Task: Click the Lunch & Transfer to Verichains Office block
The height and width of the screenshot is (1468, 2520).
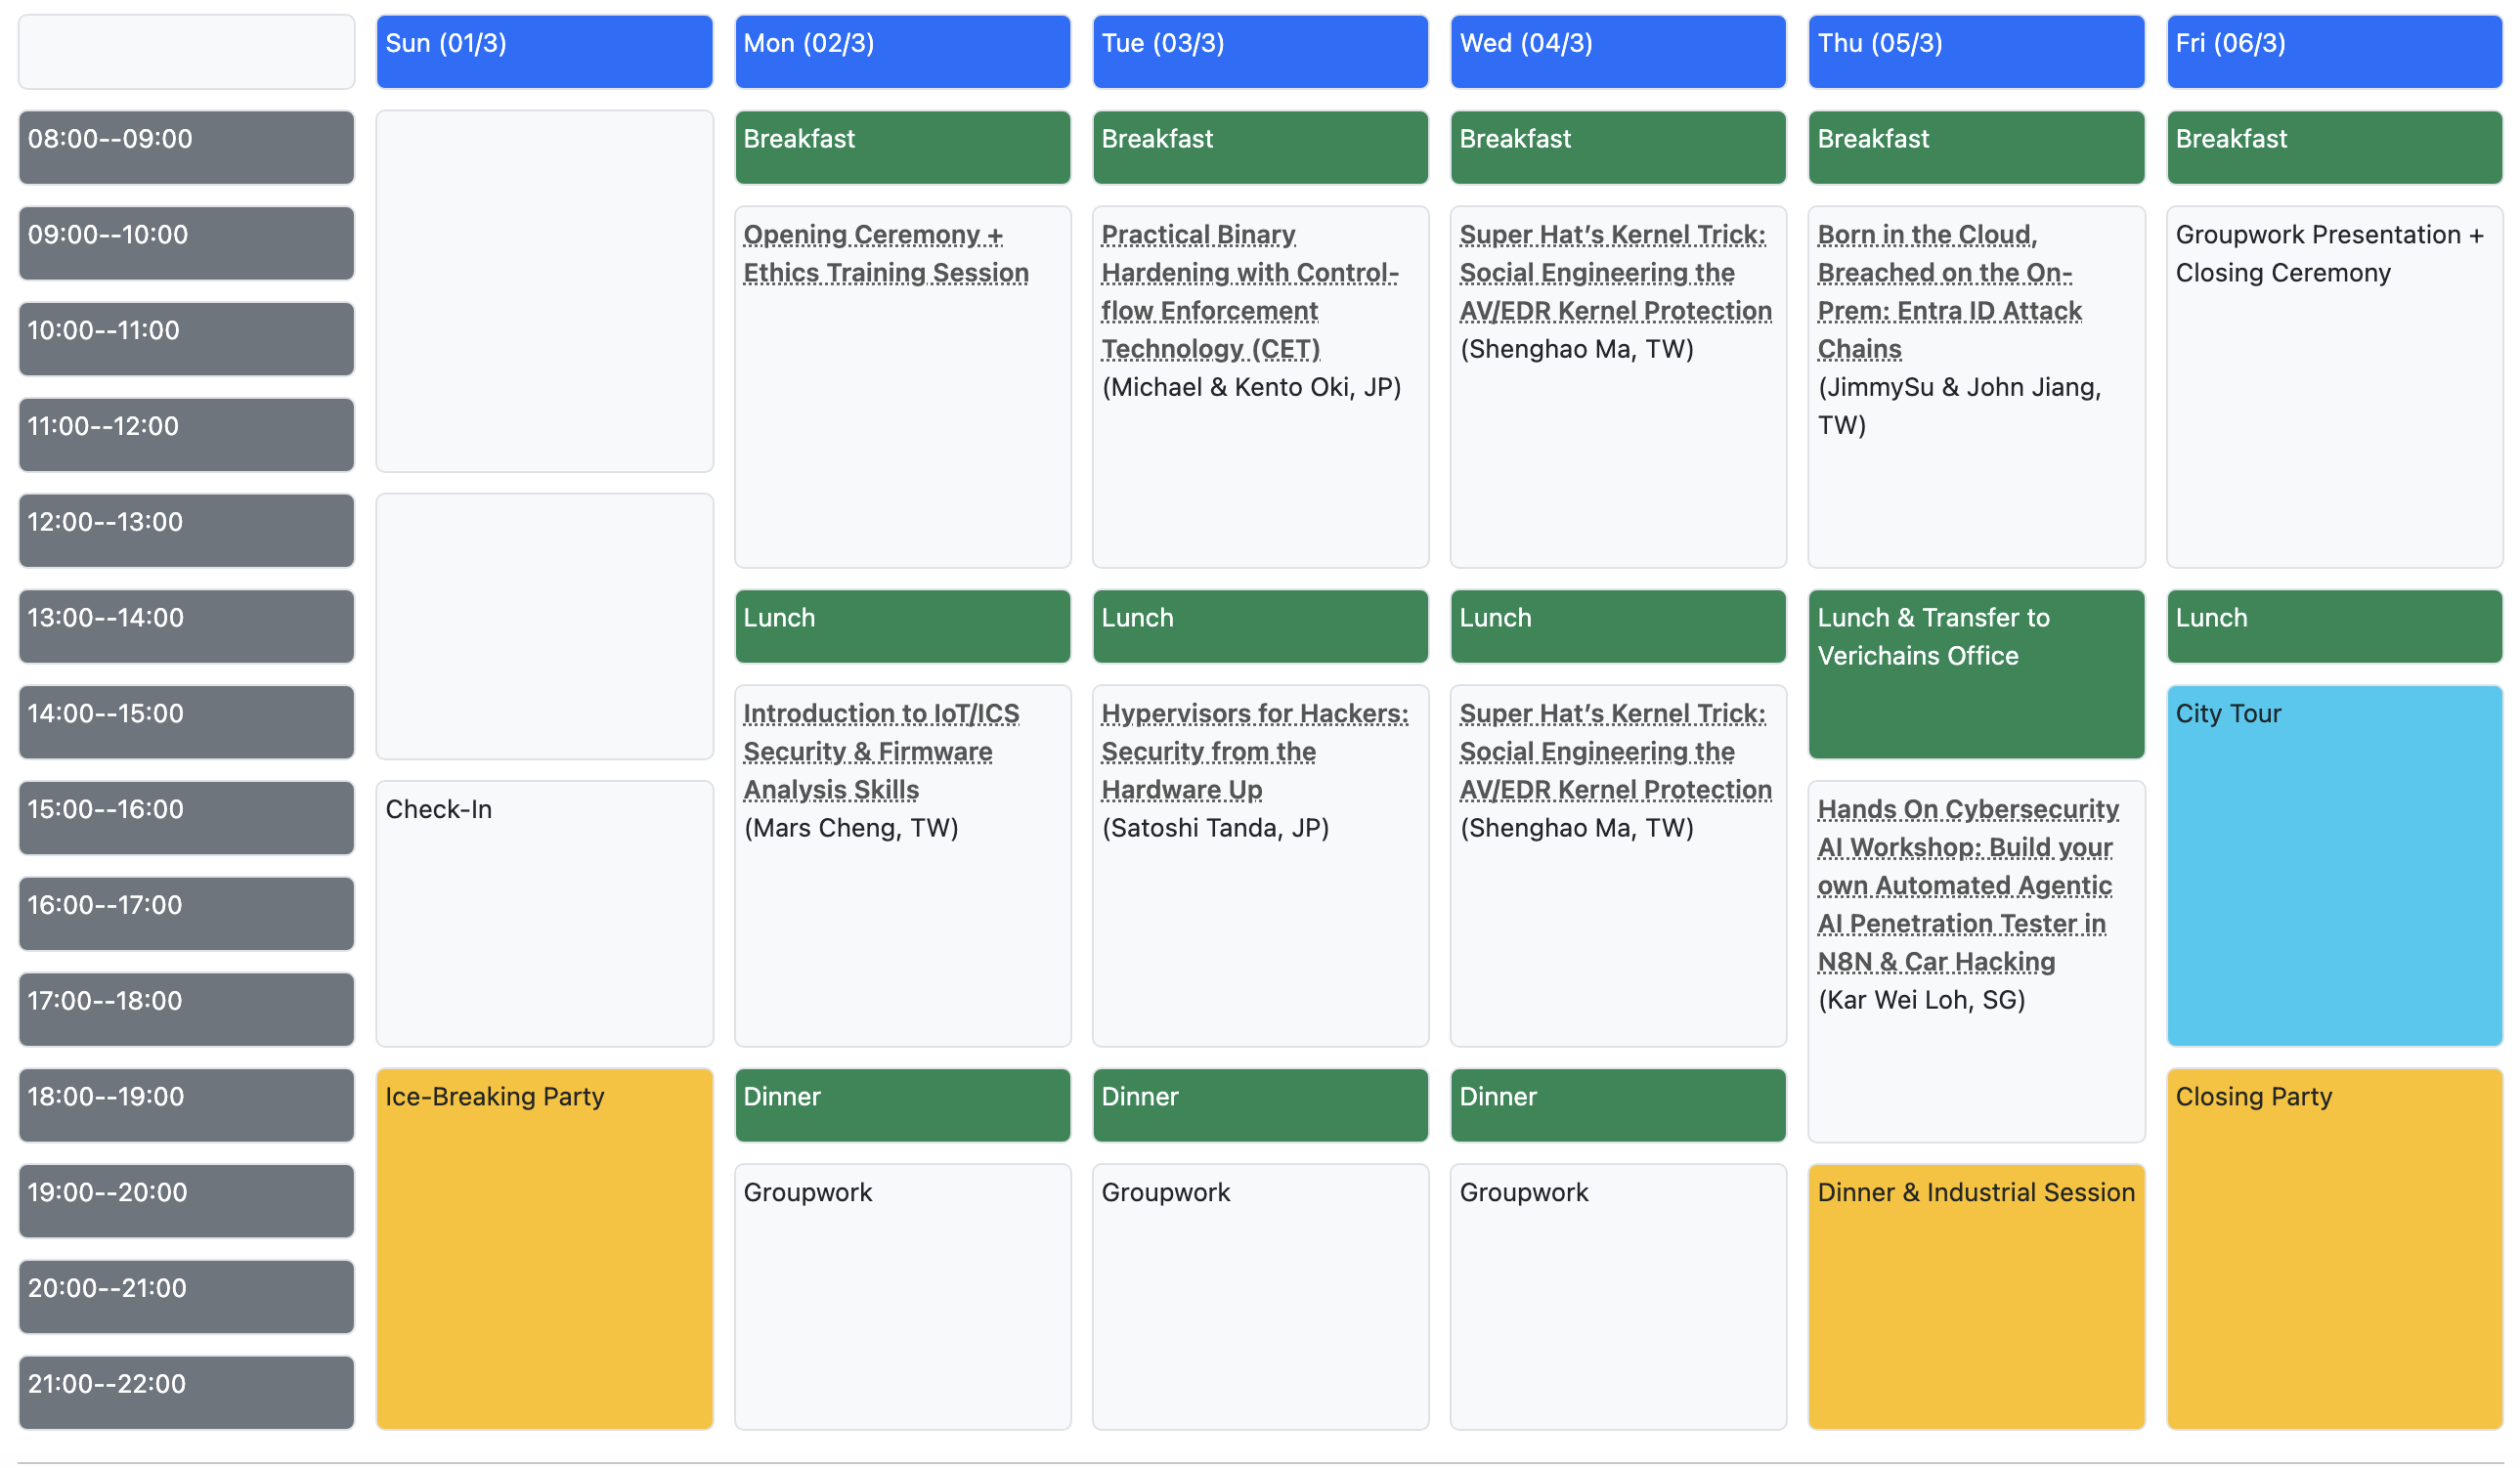Action: tap(1975, 673)
